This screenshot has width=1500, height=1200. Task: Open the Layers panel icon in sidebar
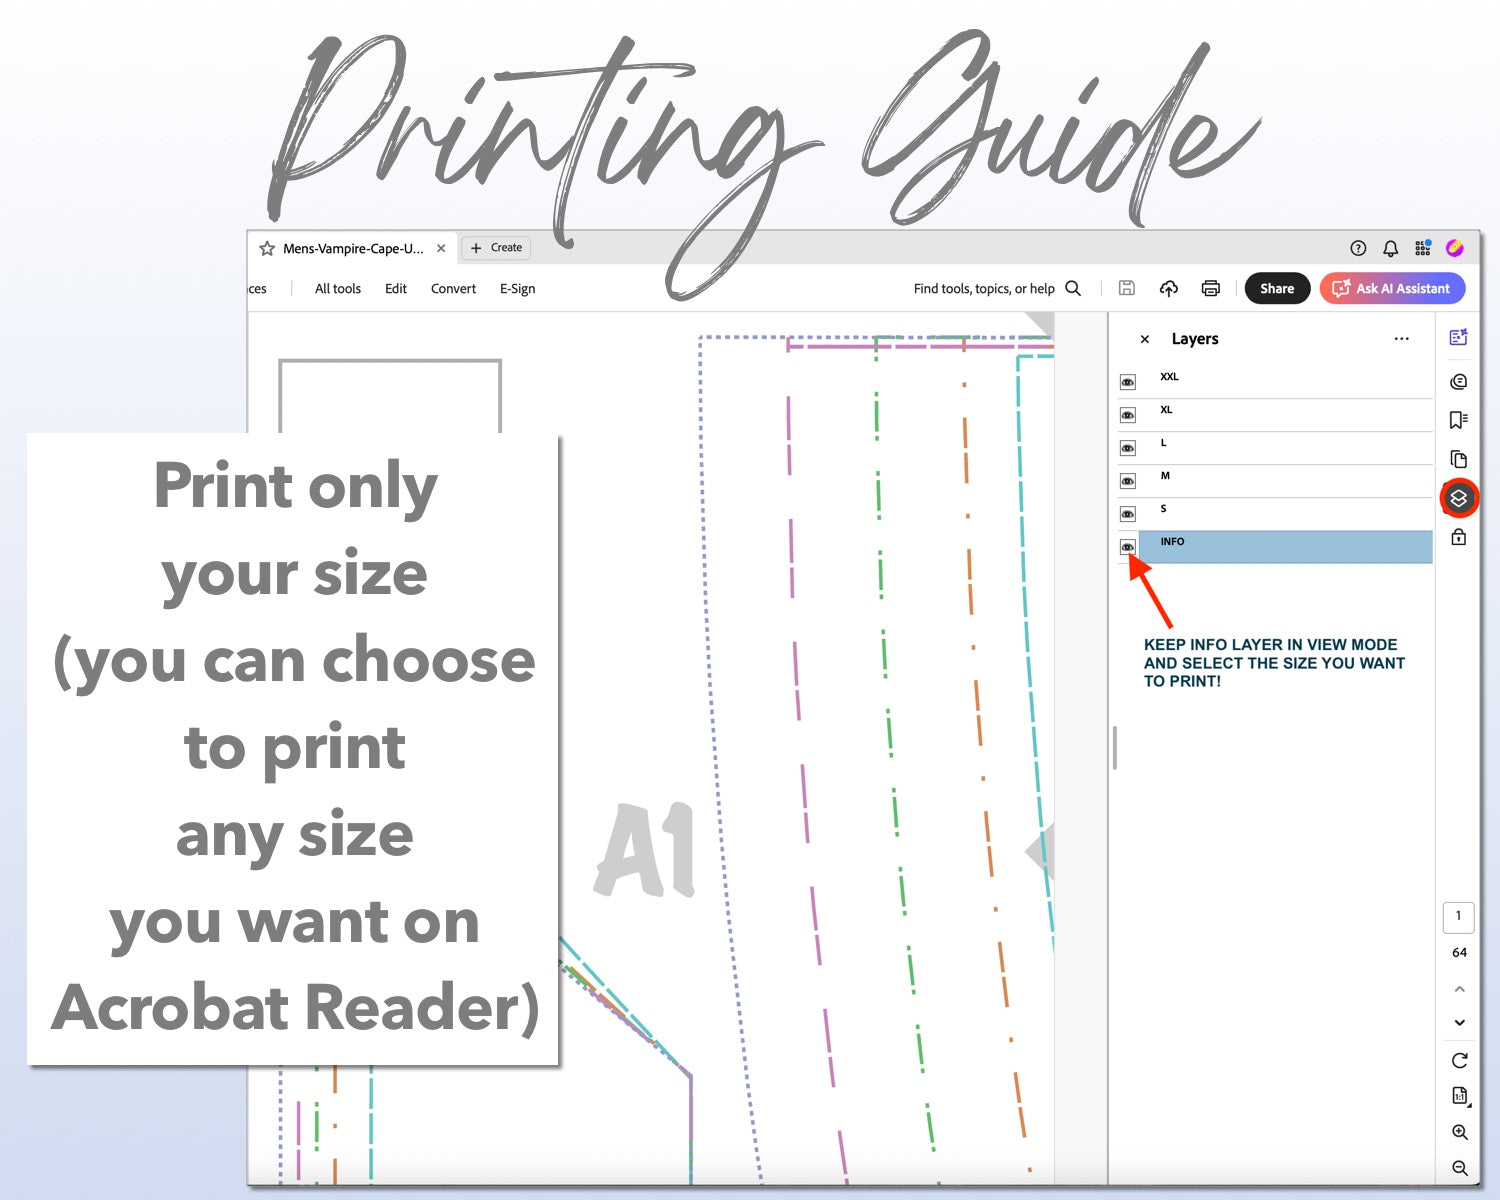coord(1459,498)
